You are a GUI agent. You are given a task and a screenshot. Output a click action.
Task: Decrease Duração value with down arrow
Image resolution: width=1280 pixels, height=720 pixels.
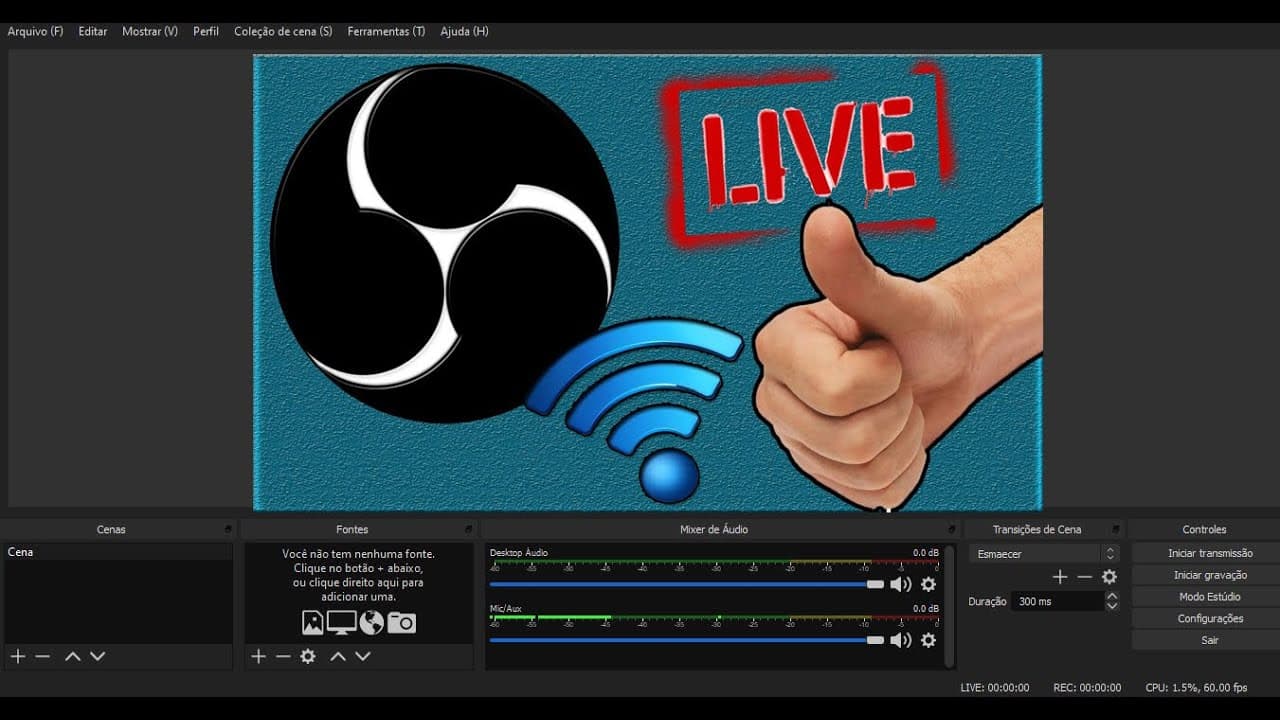(1111, 606)
